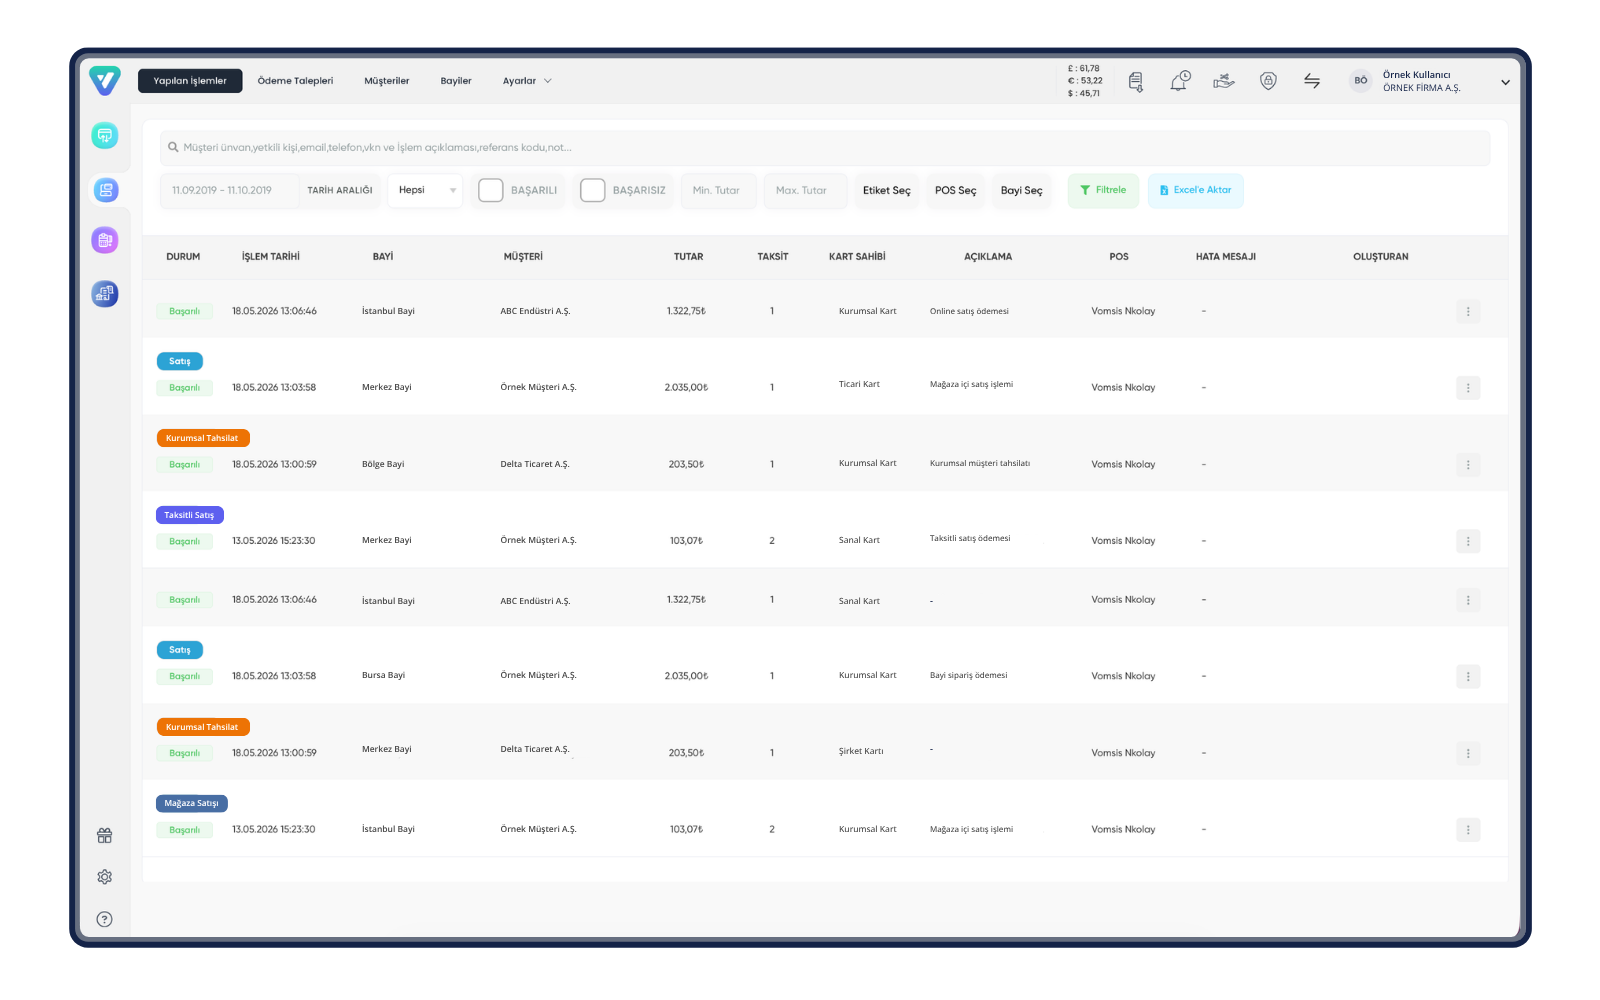The height and width of the screenshot is (1000, 1600).
Task: Click the customer search input field
Action: (x=825, y=147)
